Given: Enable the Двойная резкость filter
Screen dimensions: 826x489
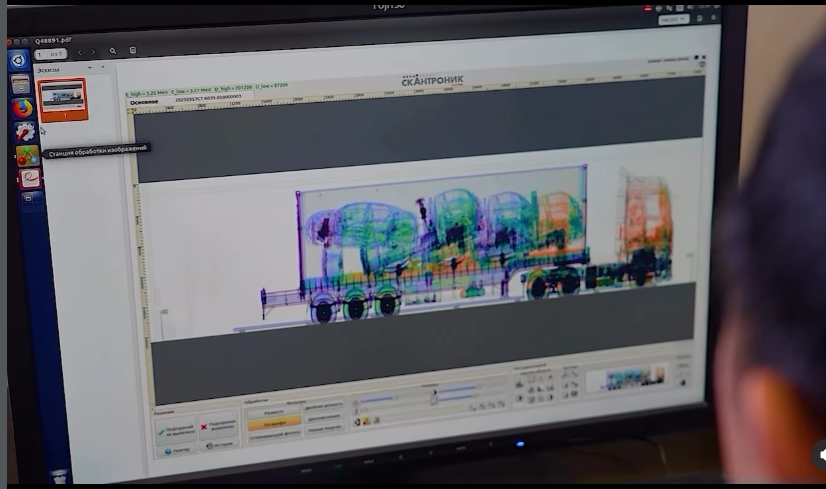Looking at the screenshot, I should [324, 405].
